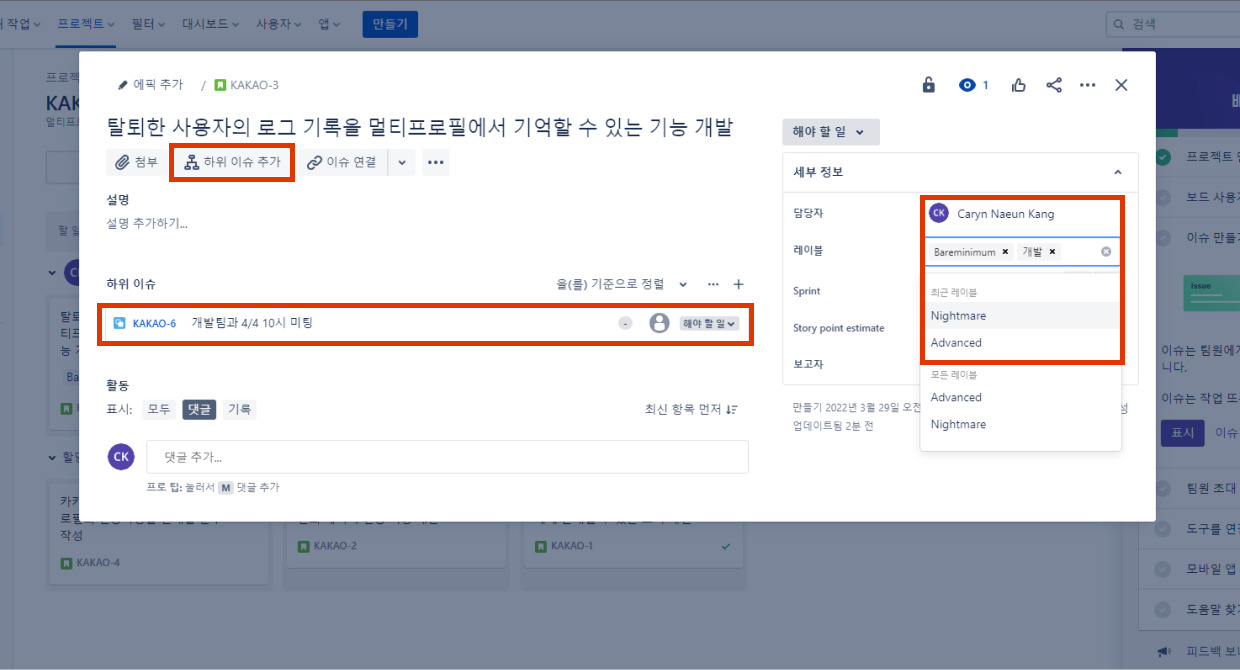Select Nightmare under 모든 레이블
Image resolution: width=1240 pixels, height=670 pixels.
point(1020,424)
